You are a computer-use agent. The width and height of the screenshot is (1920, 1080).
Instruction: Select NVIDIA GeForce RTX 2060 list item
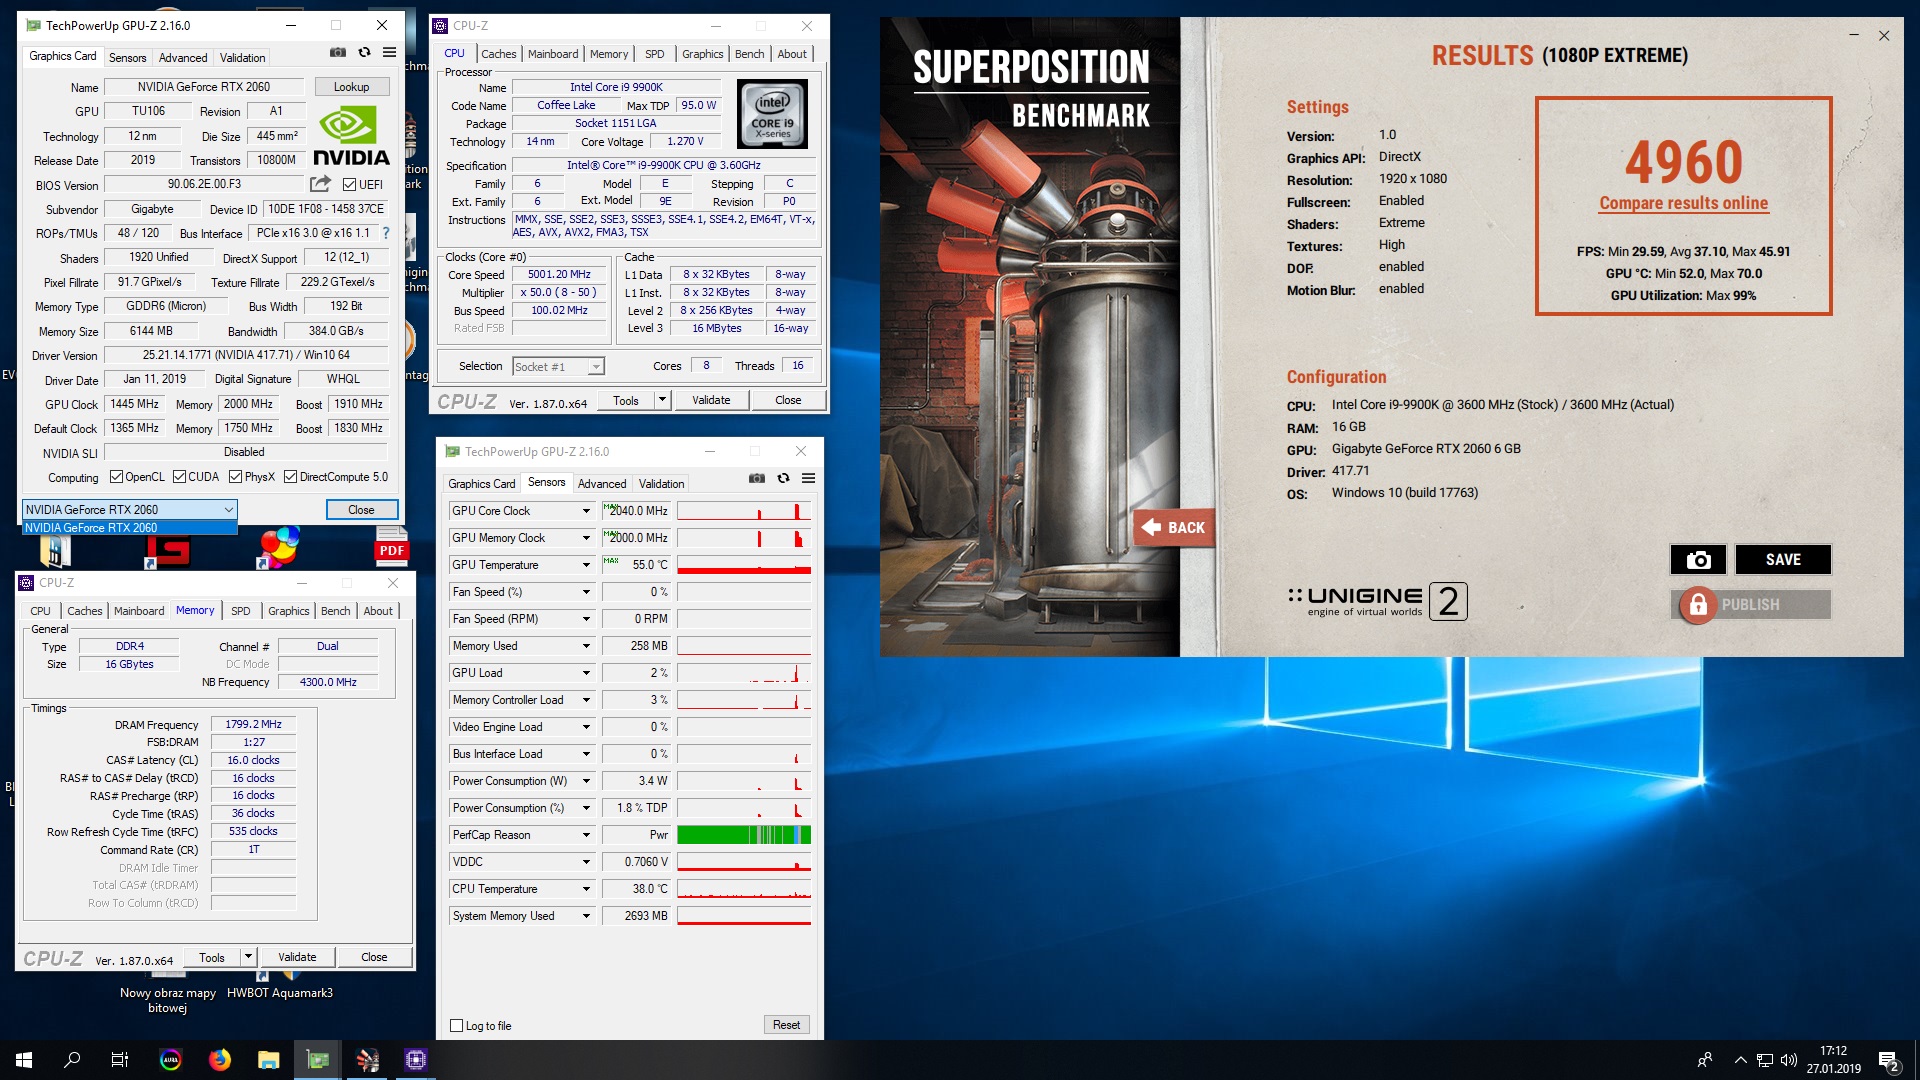click(130, 528)
